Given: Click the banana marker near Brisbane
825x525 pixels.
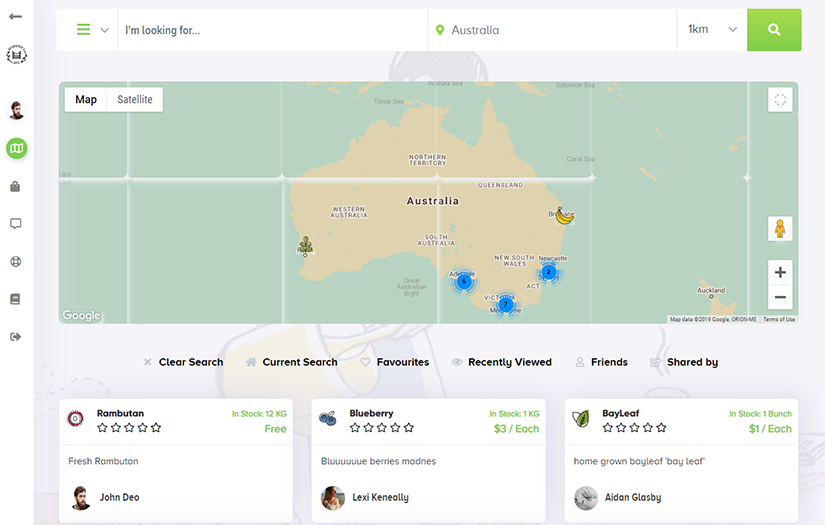Looking at the screenshot, I should pos(565,215).
